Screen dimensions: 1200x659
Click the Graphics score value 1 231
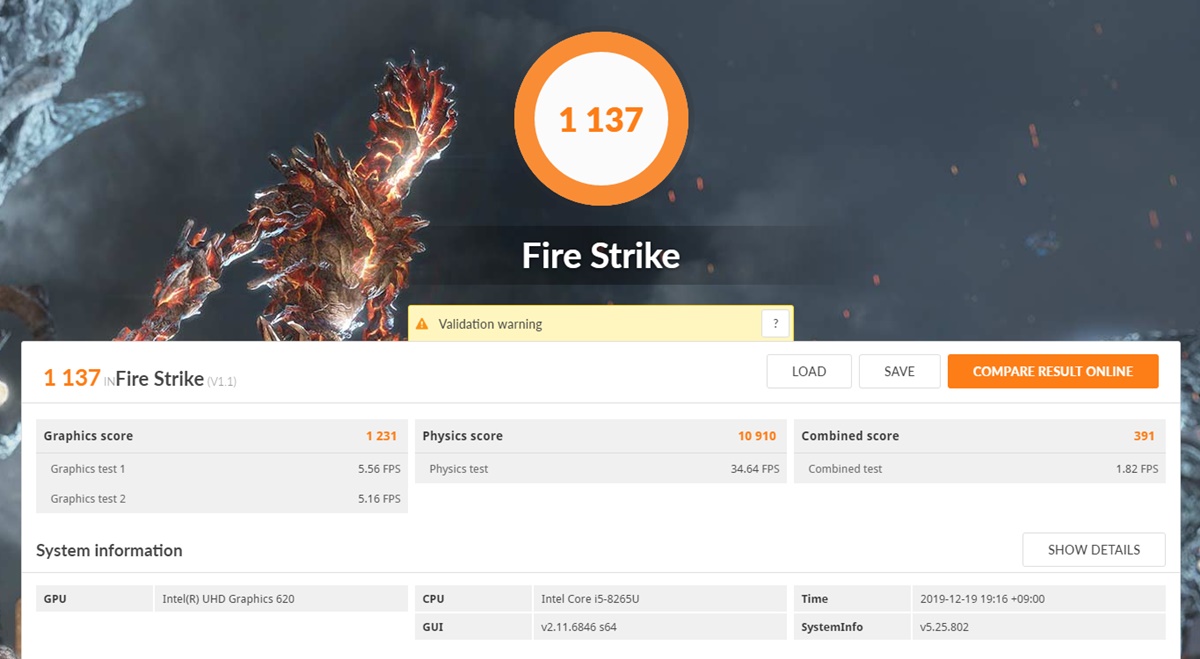[x=381, y=436]
